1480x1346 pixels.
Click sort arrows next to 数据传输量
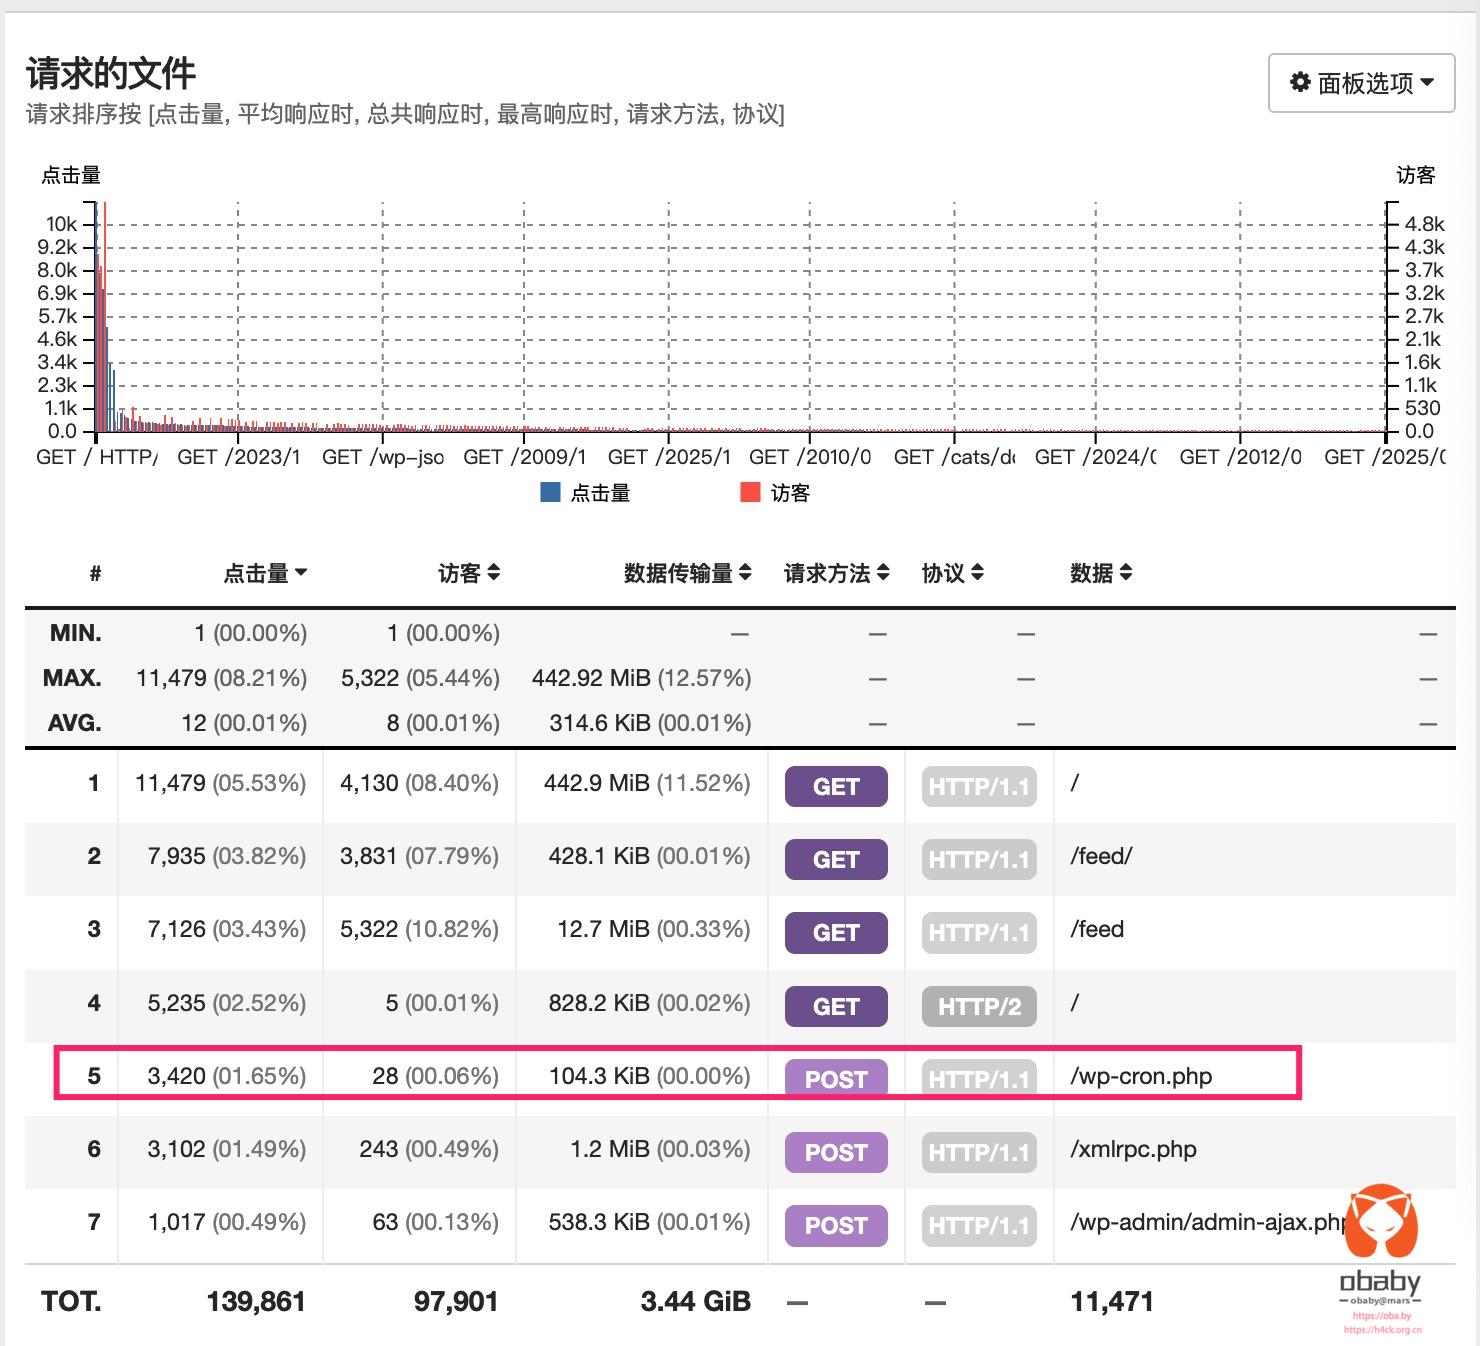click(745, 573)
